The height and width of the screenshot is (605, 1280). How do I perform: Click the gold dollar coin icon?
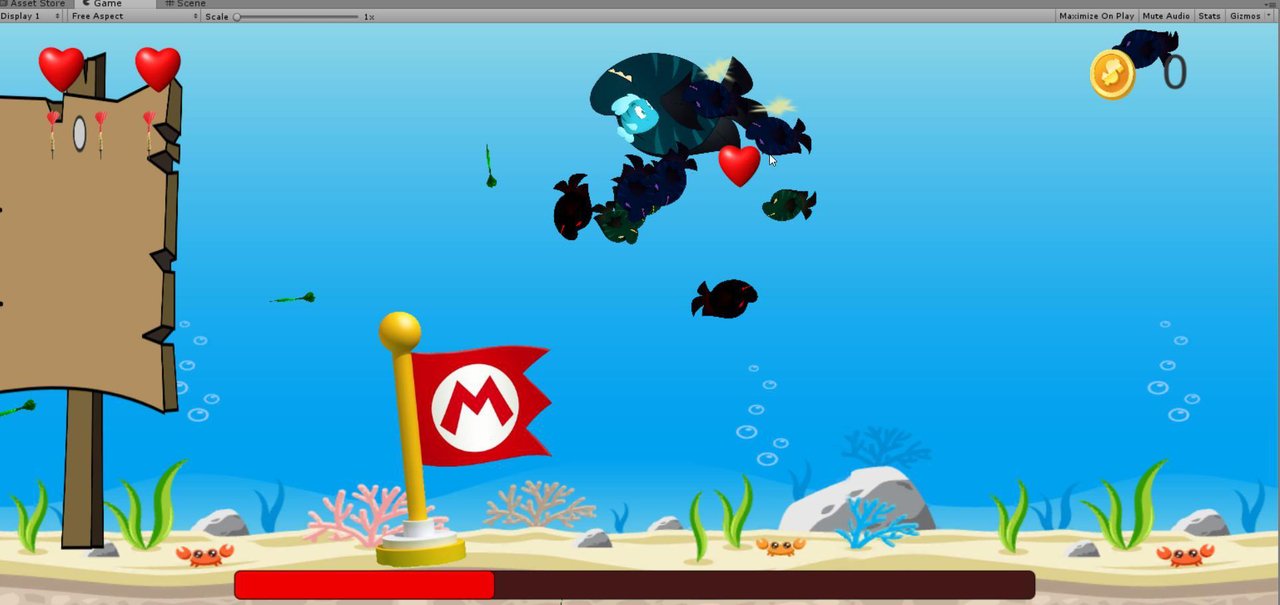click(1112, 75)
